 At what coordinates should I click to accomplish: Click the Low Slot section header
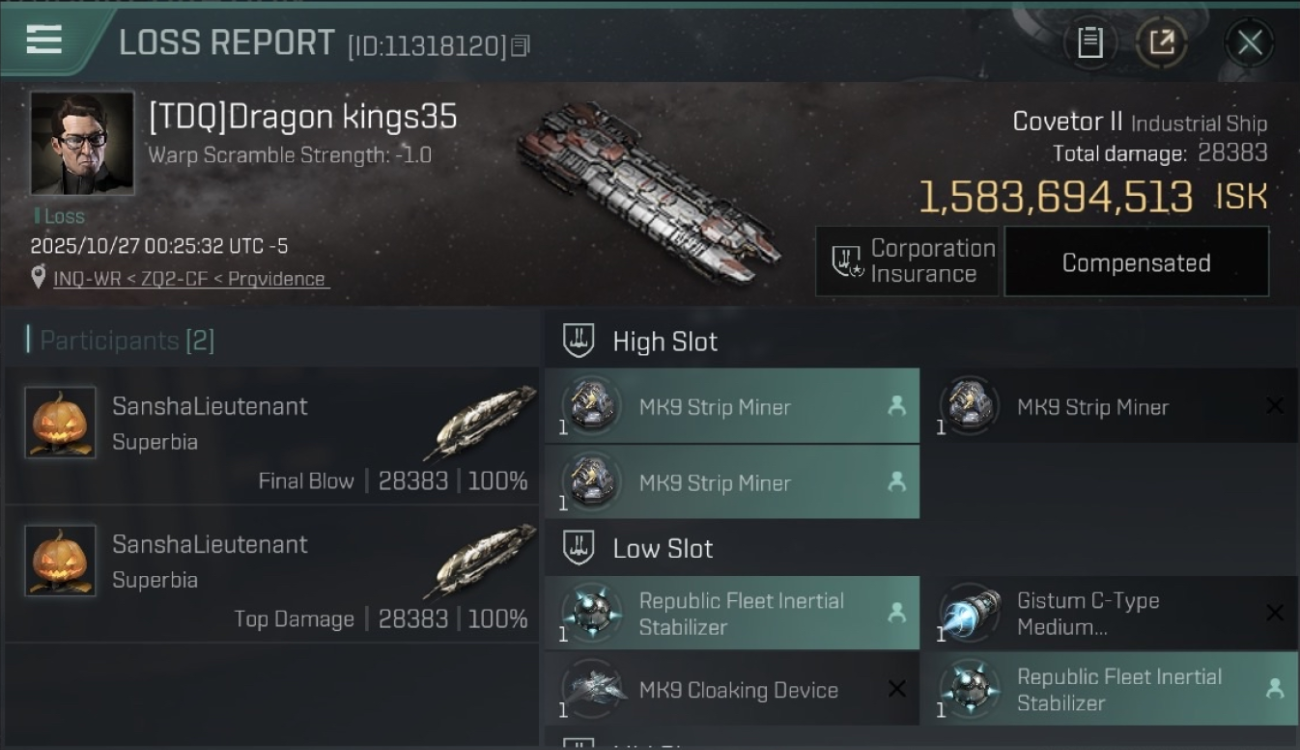[662, 549]
